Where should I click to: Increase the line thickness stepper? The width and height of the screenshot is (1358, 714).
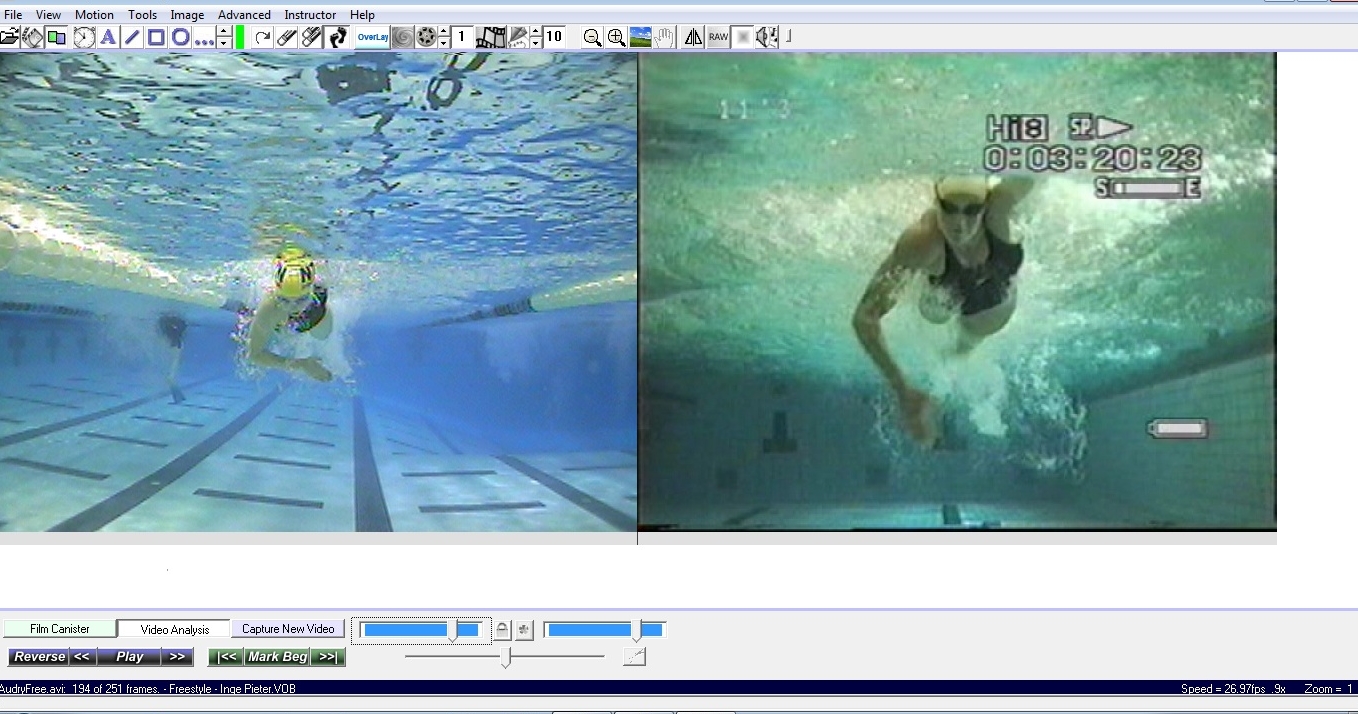coord(224,32)
